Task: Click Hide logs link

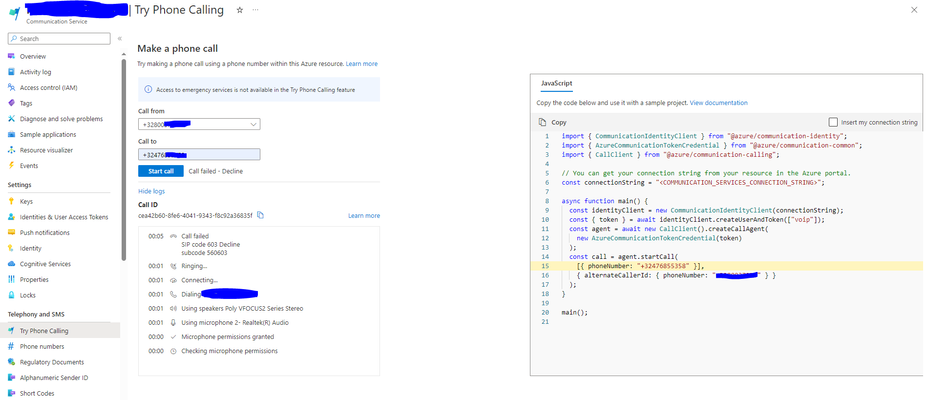Action: coord(152,191)
